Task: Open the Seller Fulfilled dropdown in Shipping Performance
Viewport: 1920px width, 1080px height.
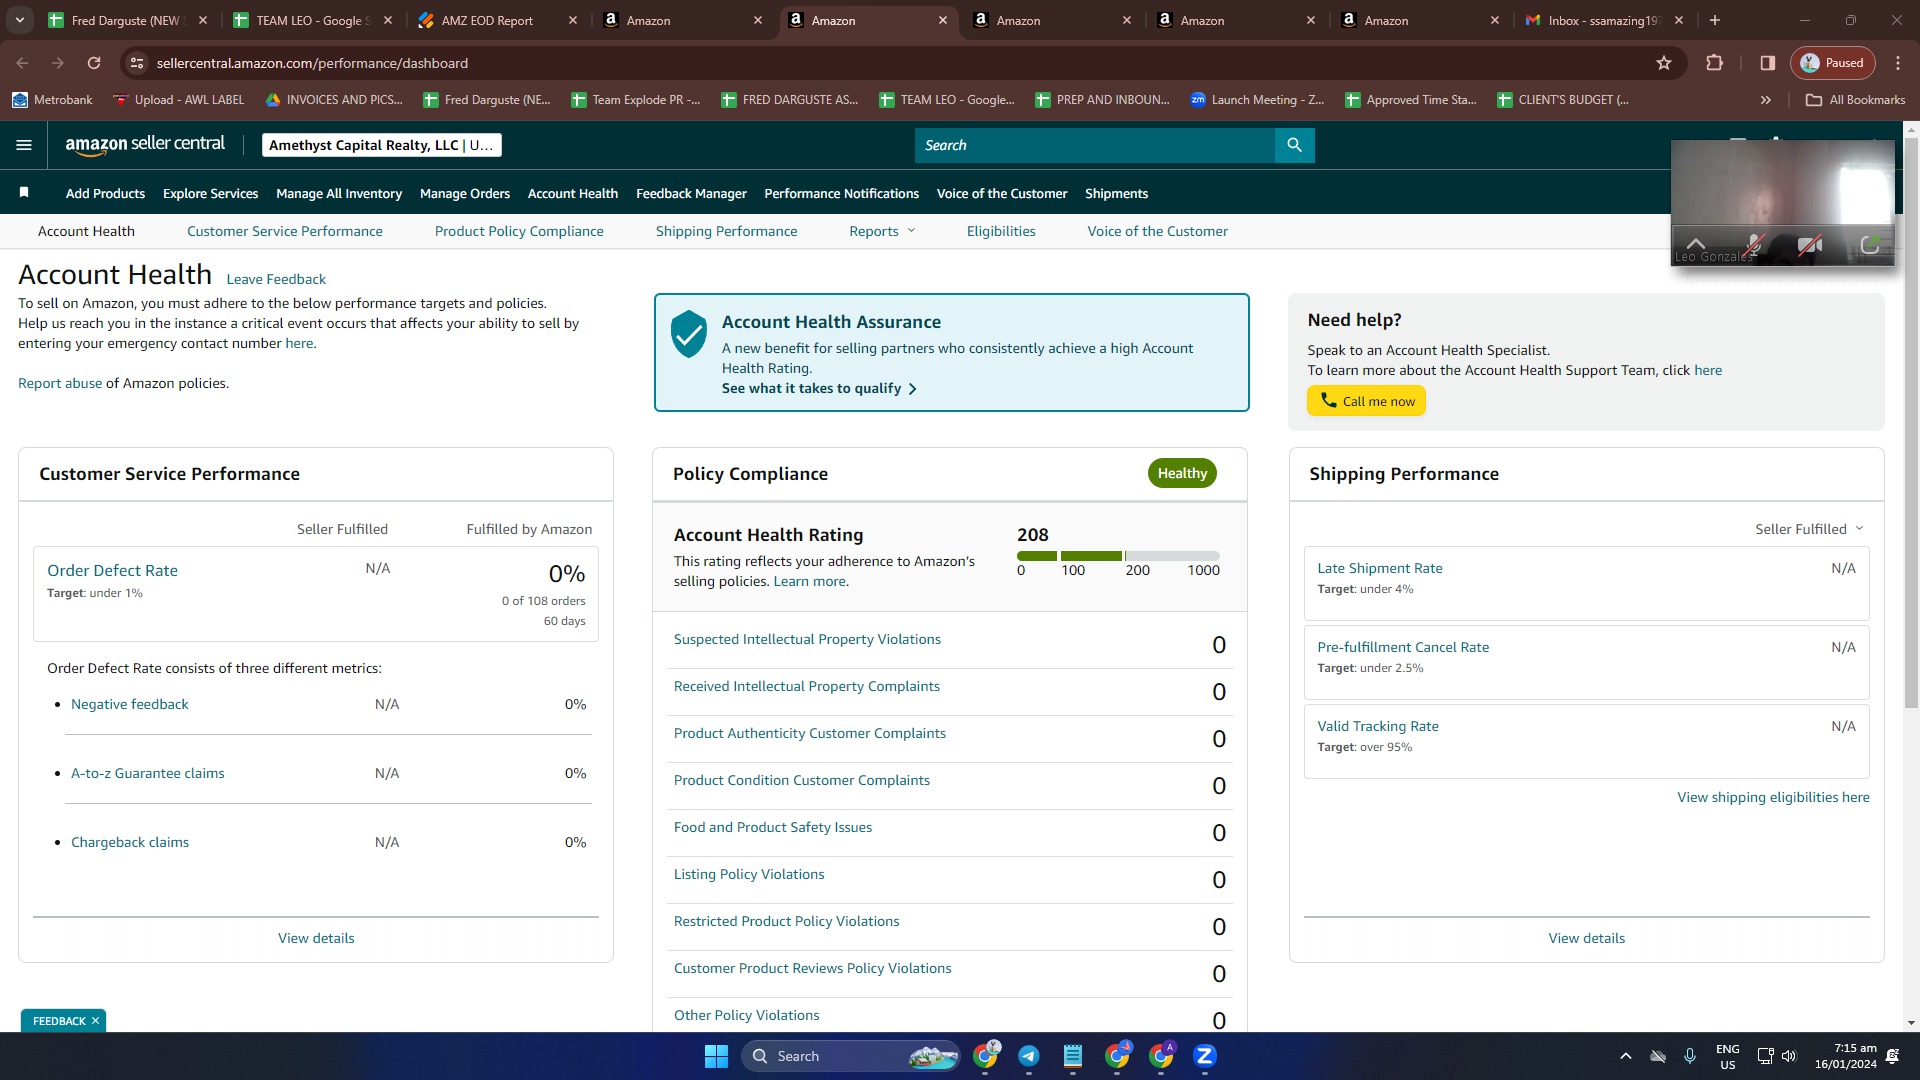Action: [x=1809, y=529]
